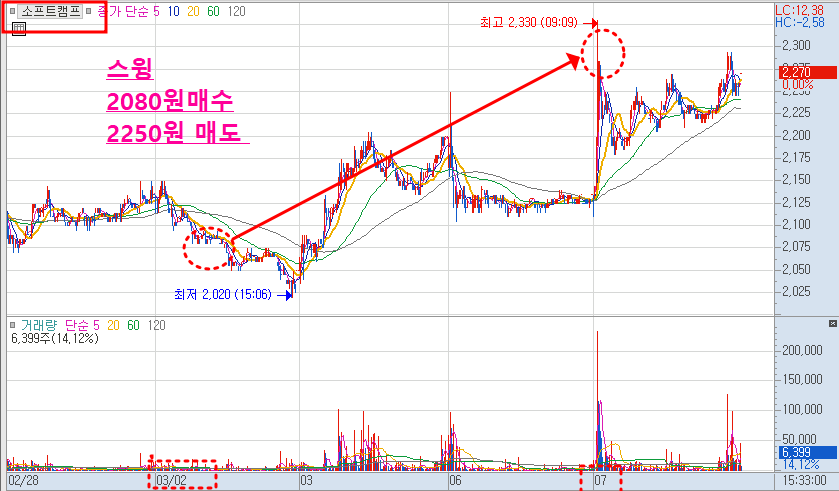
Task: Click the 02/28 date on time axis
Action: tap(23, 480)
